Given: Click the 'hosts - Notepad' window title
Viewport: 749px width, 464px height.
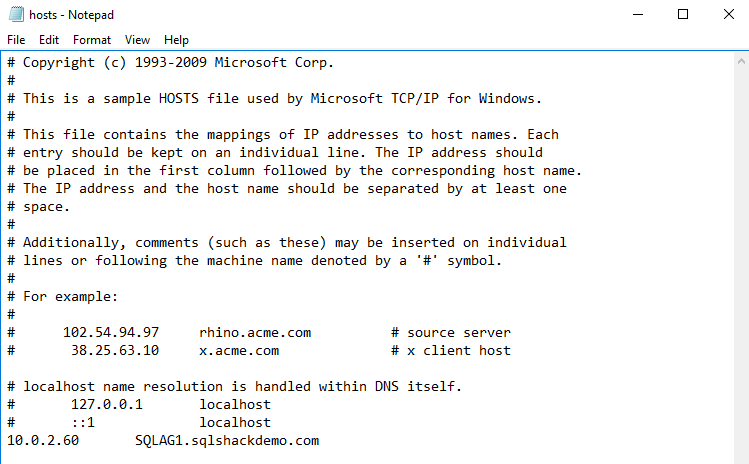Looking at the screenshot, I should click(x=74, y=15).
